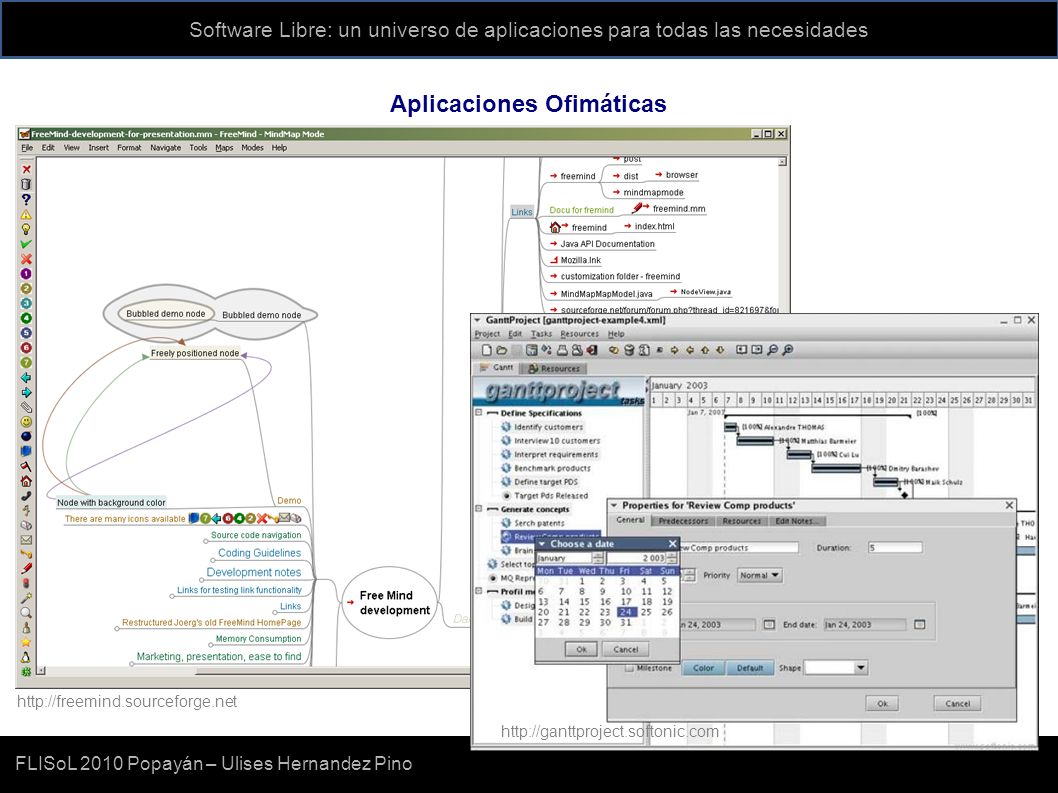This screenshot has width=1058, height=793.
Task: Click the Coding Guidelines mind map node
Action: (x=259, y=553)
